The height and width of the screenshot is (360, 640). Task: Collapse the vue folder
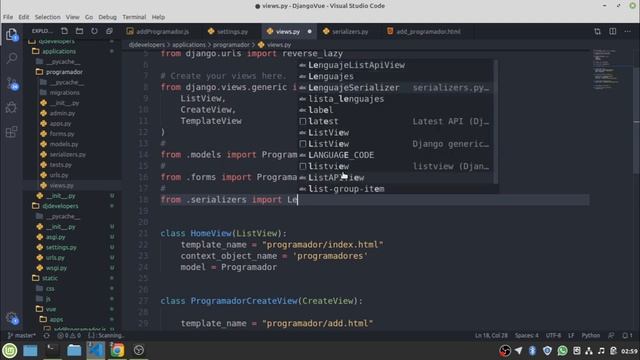coord(51,309)
